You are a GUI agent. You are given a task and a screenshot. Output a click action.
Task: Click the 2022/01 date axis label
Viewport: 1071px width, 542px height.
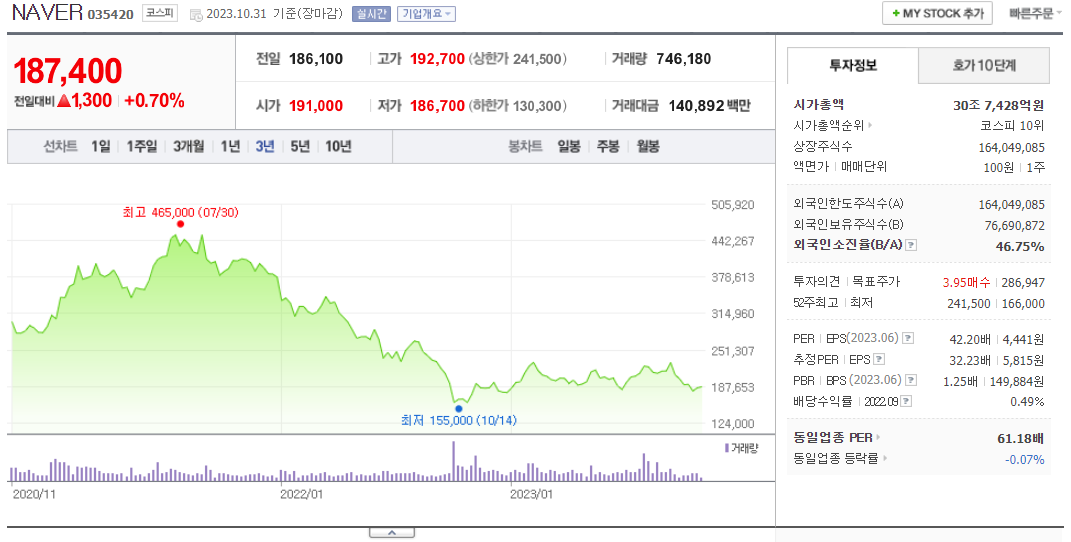coord(301,494)
